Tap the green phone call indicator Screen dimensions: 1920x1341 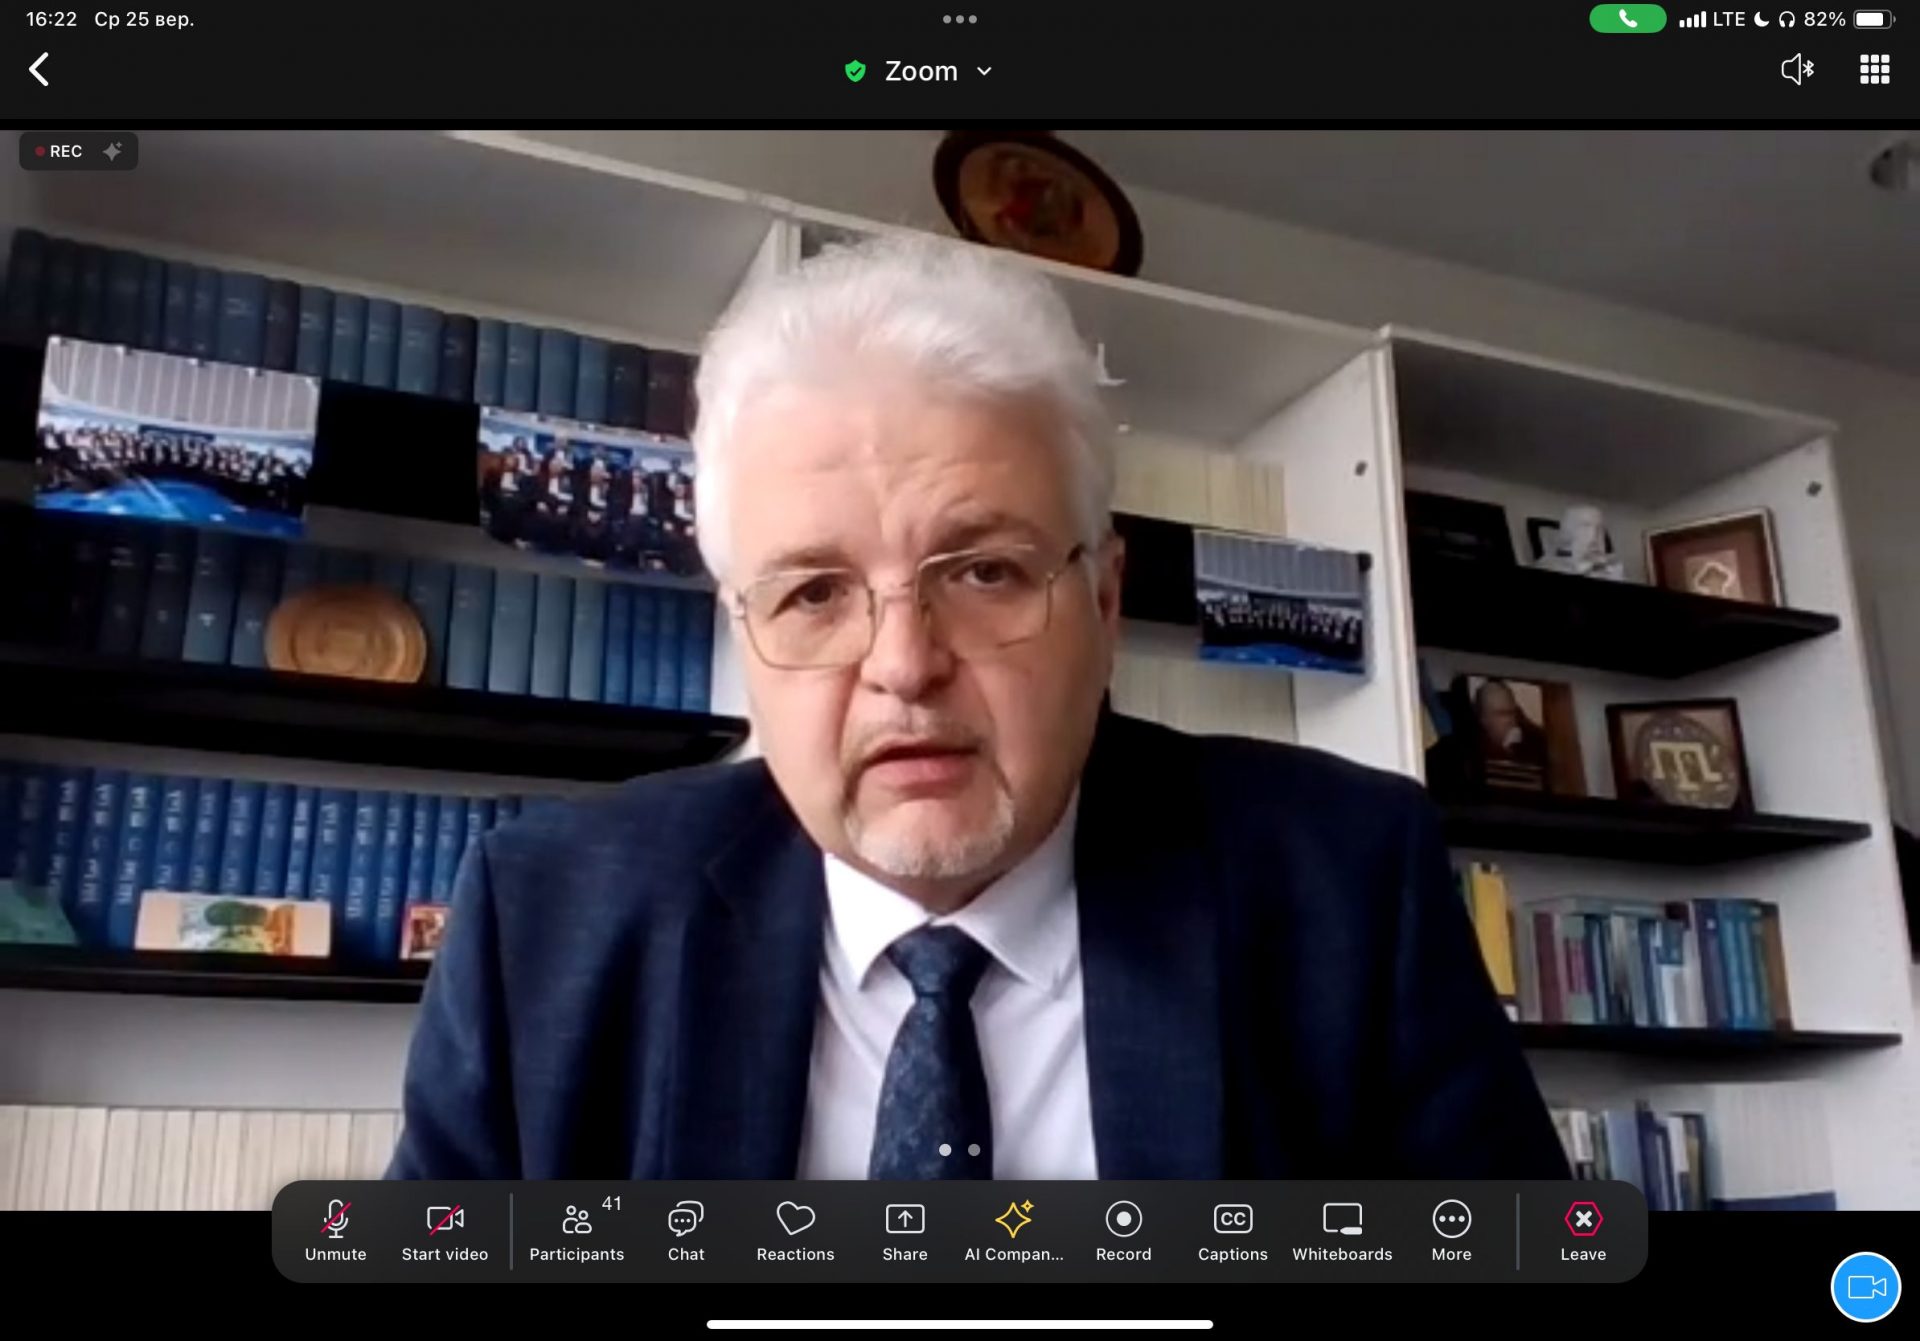tap(1627, 19)
